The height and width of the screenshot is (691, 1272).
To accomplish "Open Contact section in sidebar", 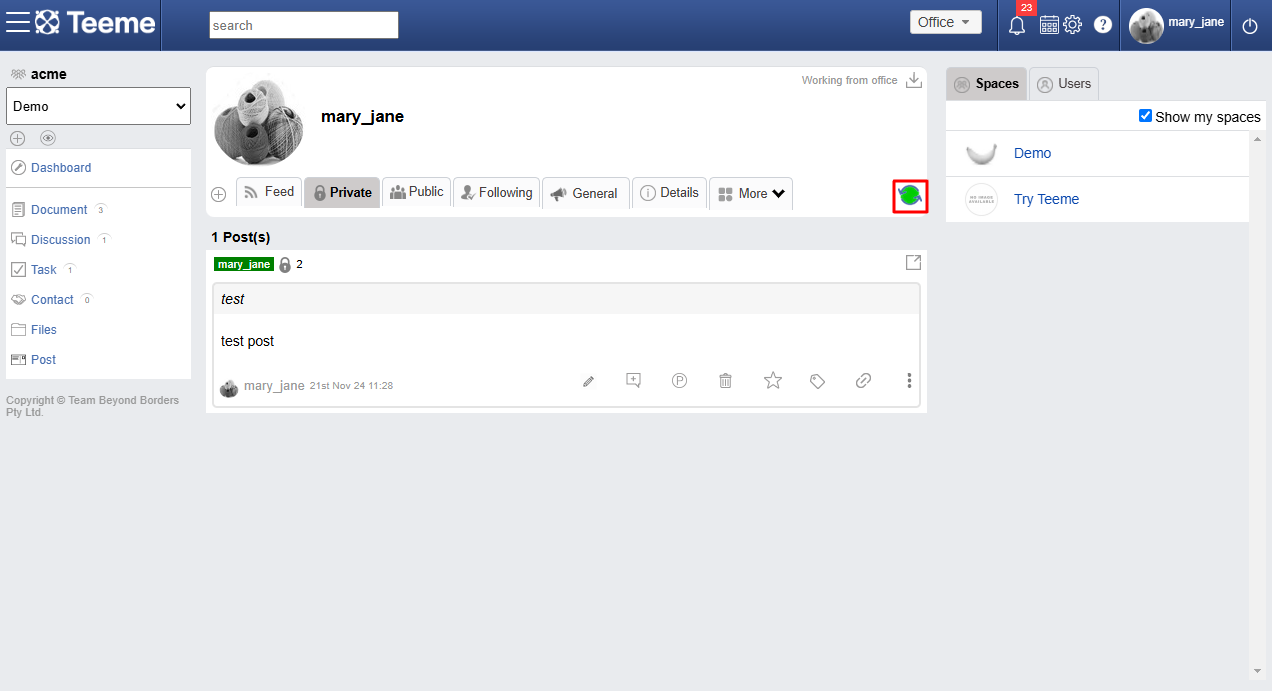I will coord(52,300).
